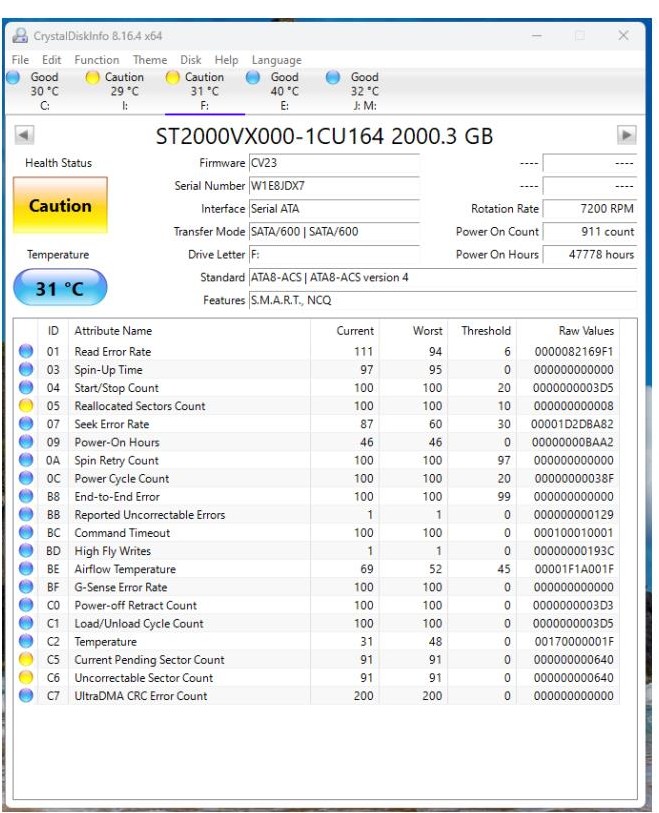The image size is (659, 813).
Task: Switch to the Caution I: drive tab
Action: [115, 90]
